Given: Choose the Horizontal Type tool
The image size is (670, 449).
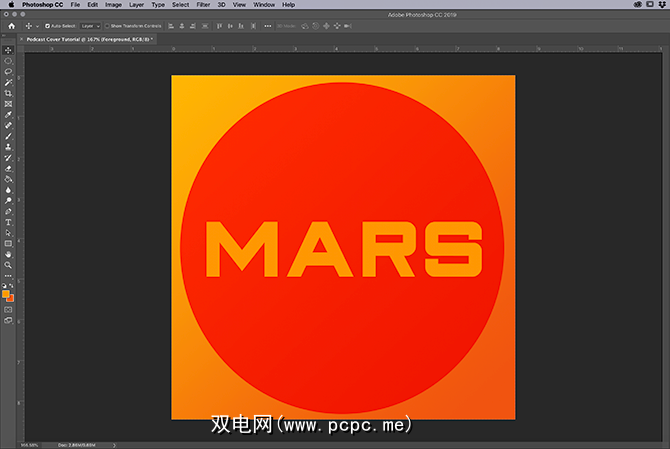Looking at the screenshot, I should 8,222.
